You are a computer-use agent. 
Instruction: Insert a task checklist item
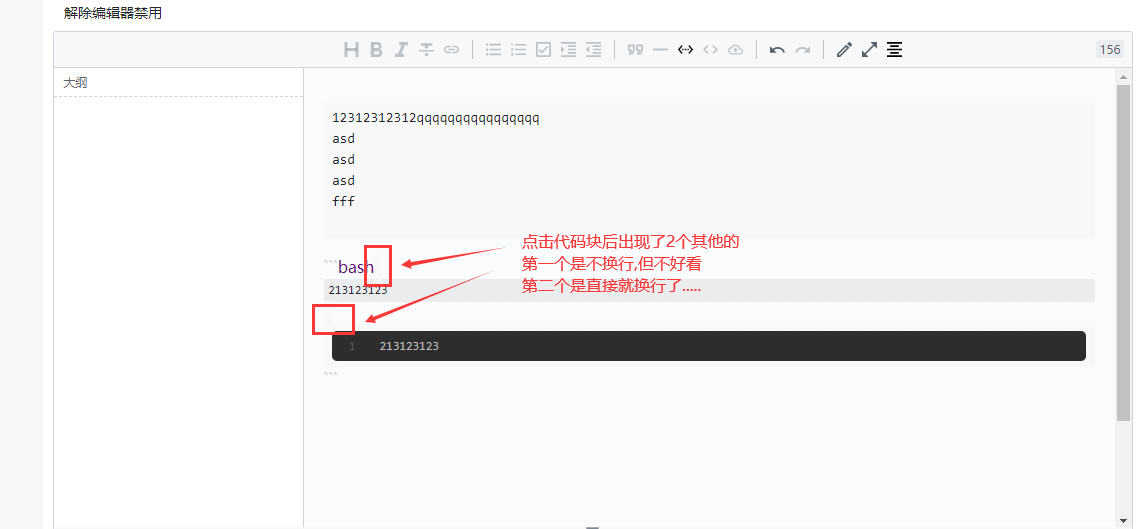tap(543, 49)
